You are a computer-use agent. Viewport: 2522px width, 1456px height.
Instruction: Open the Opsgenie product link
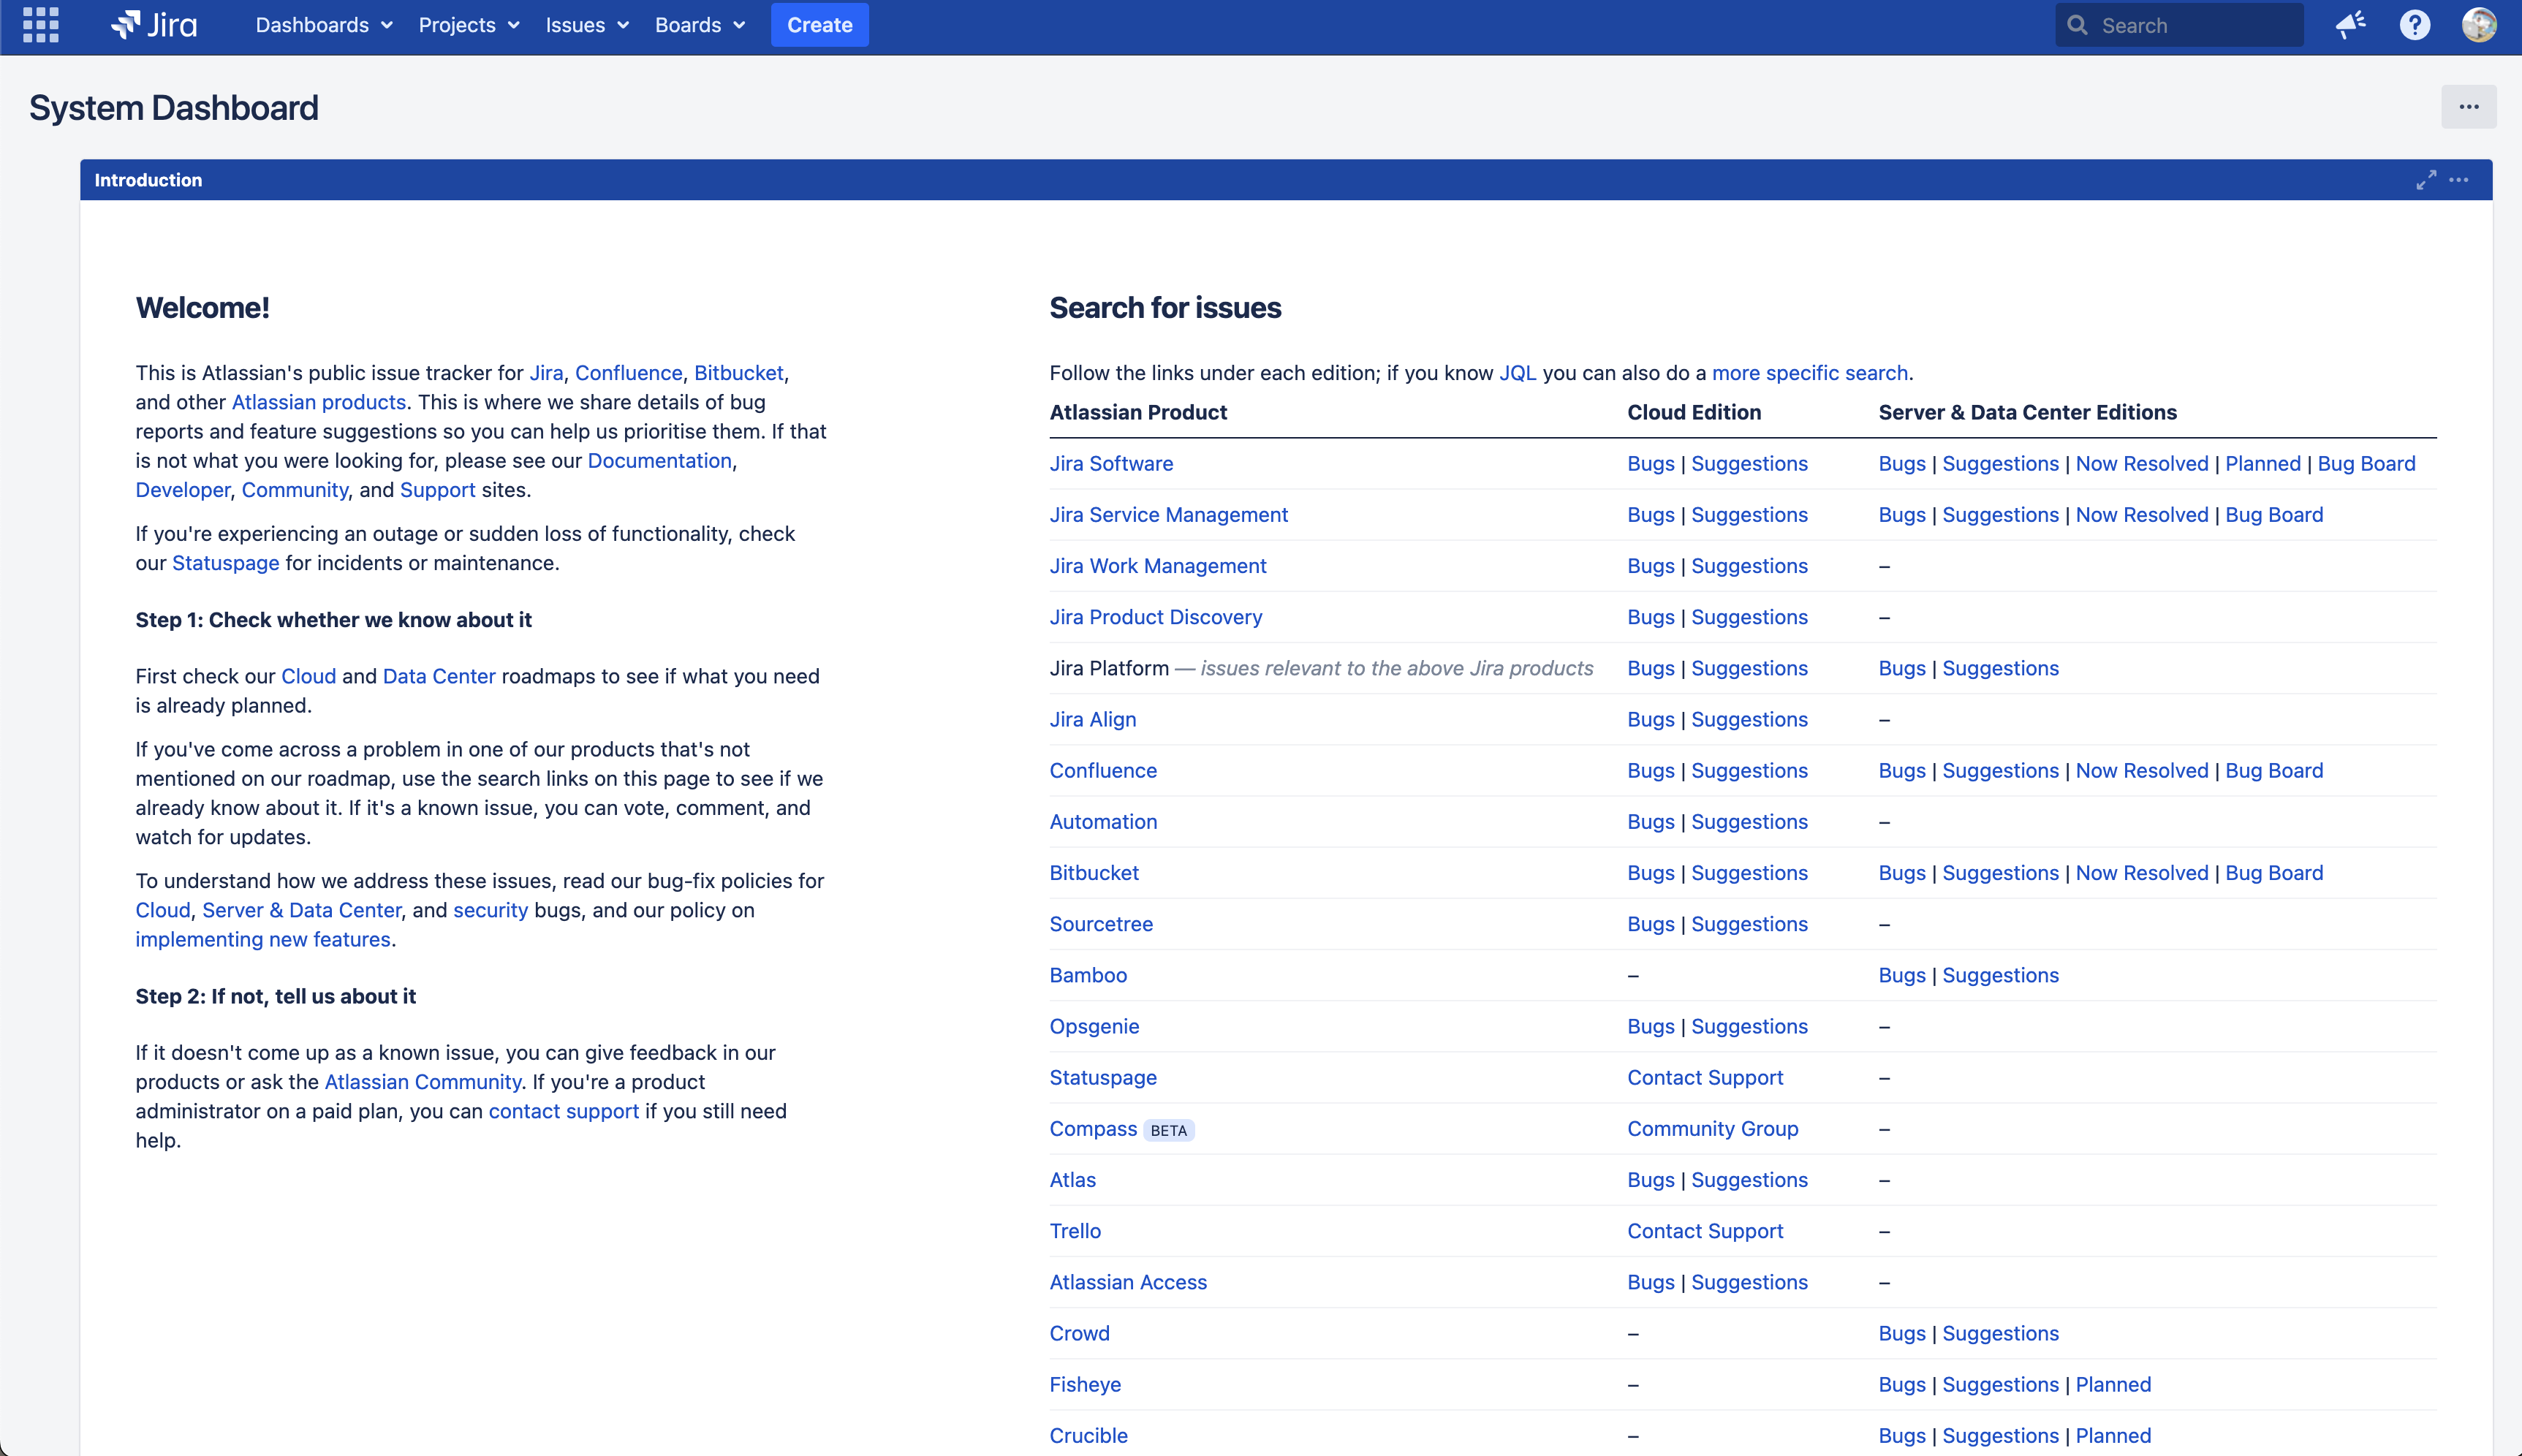1094,1027
